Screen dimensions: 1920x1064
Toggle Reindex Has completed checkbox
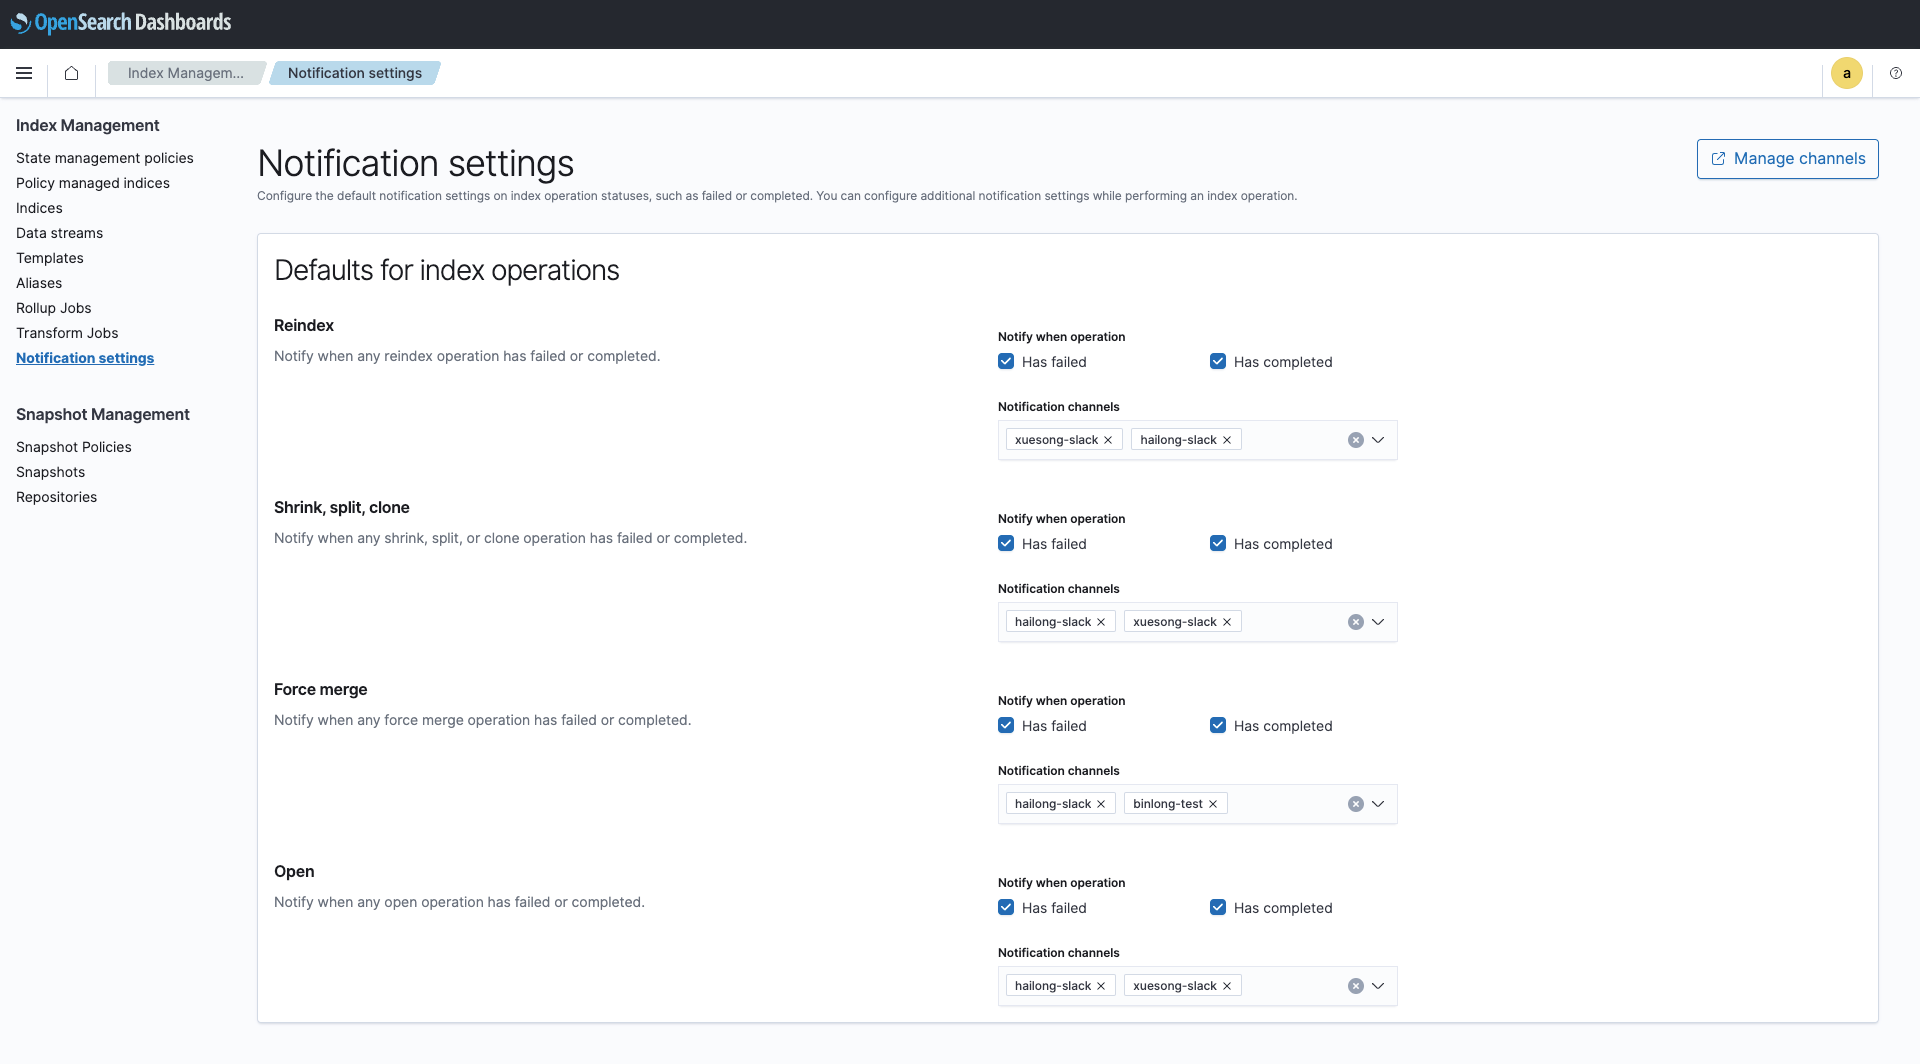[x=1218, y=362]
